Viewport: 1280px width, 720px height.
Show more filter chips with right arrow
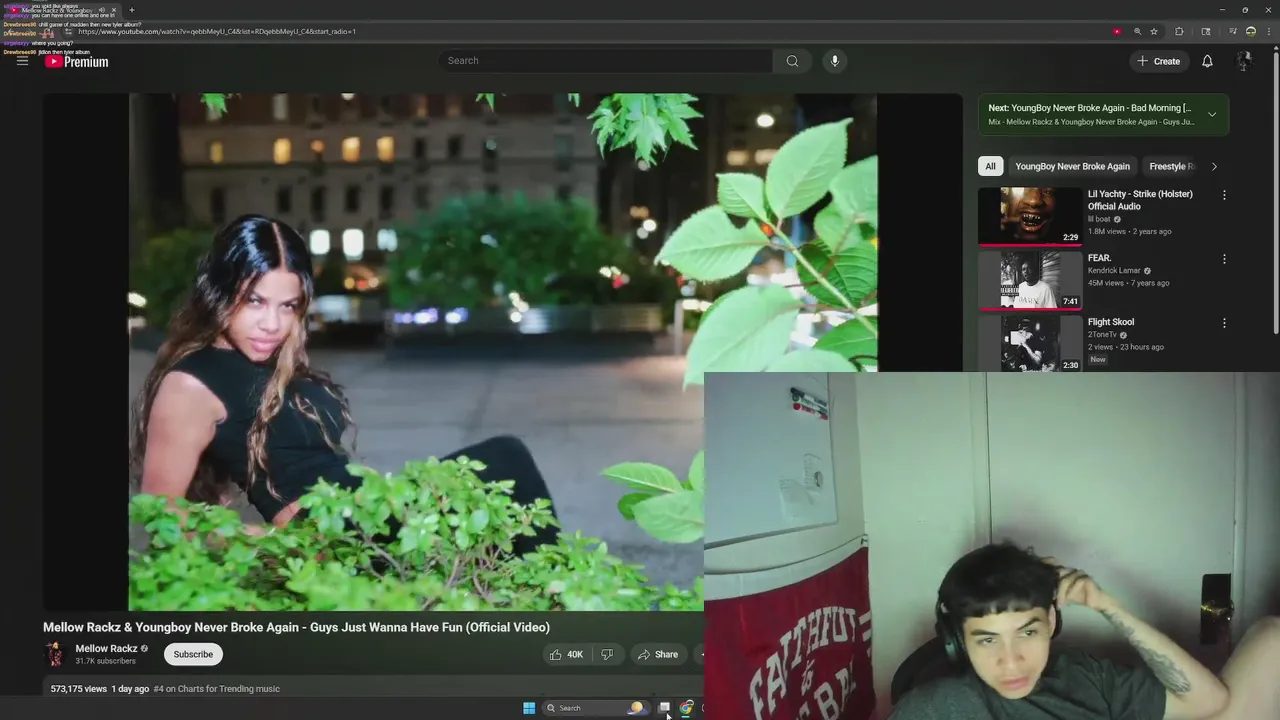click(x=1214, y=166)
